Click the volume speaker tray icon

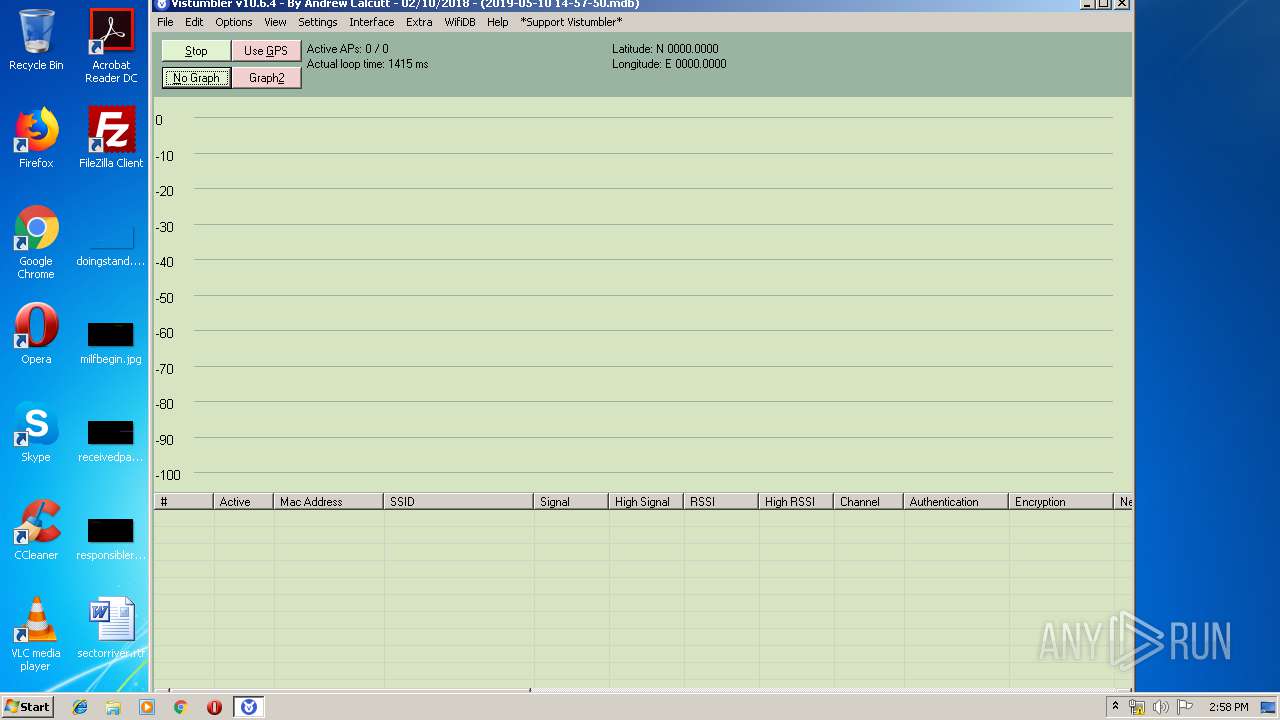coord(1161,707)
